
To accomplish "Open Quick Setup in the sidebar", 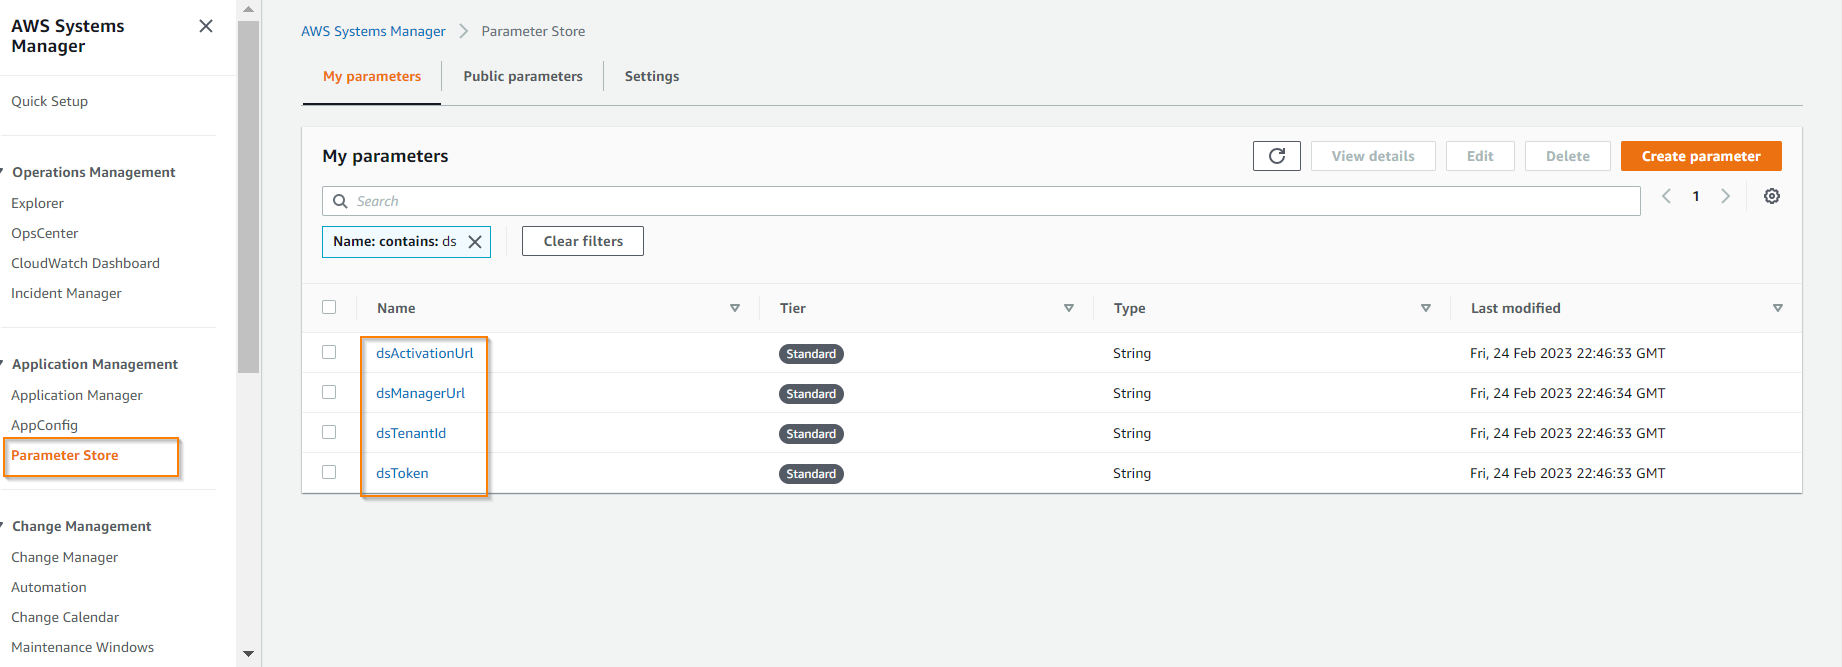I will click(50, 101).
